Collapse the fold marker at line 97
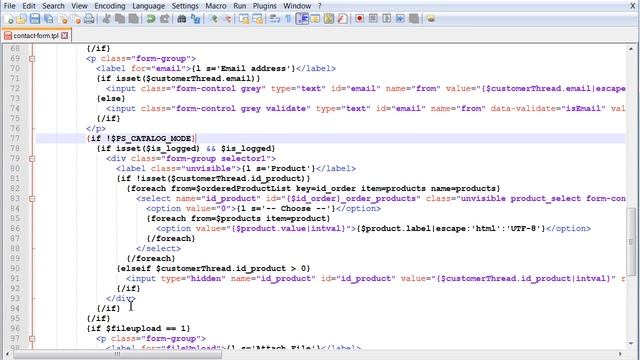The image size is (640, 360). 32,338
